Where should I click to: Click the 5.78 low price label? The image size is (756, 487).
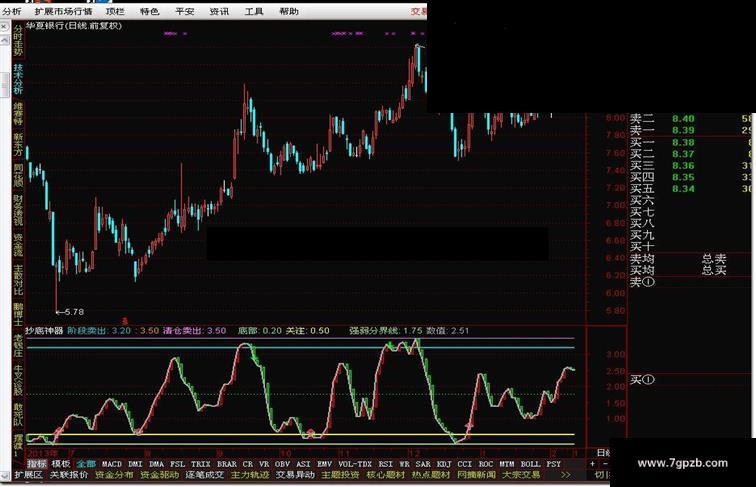74,312
